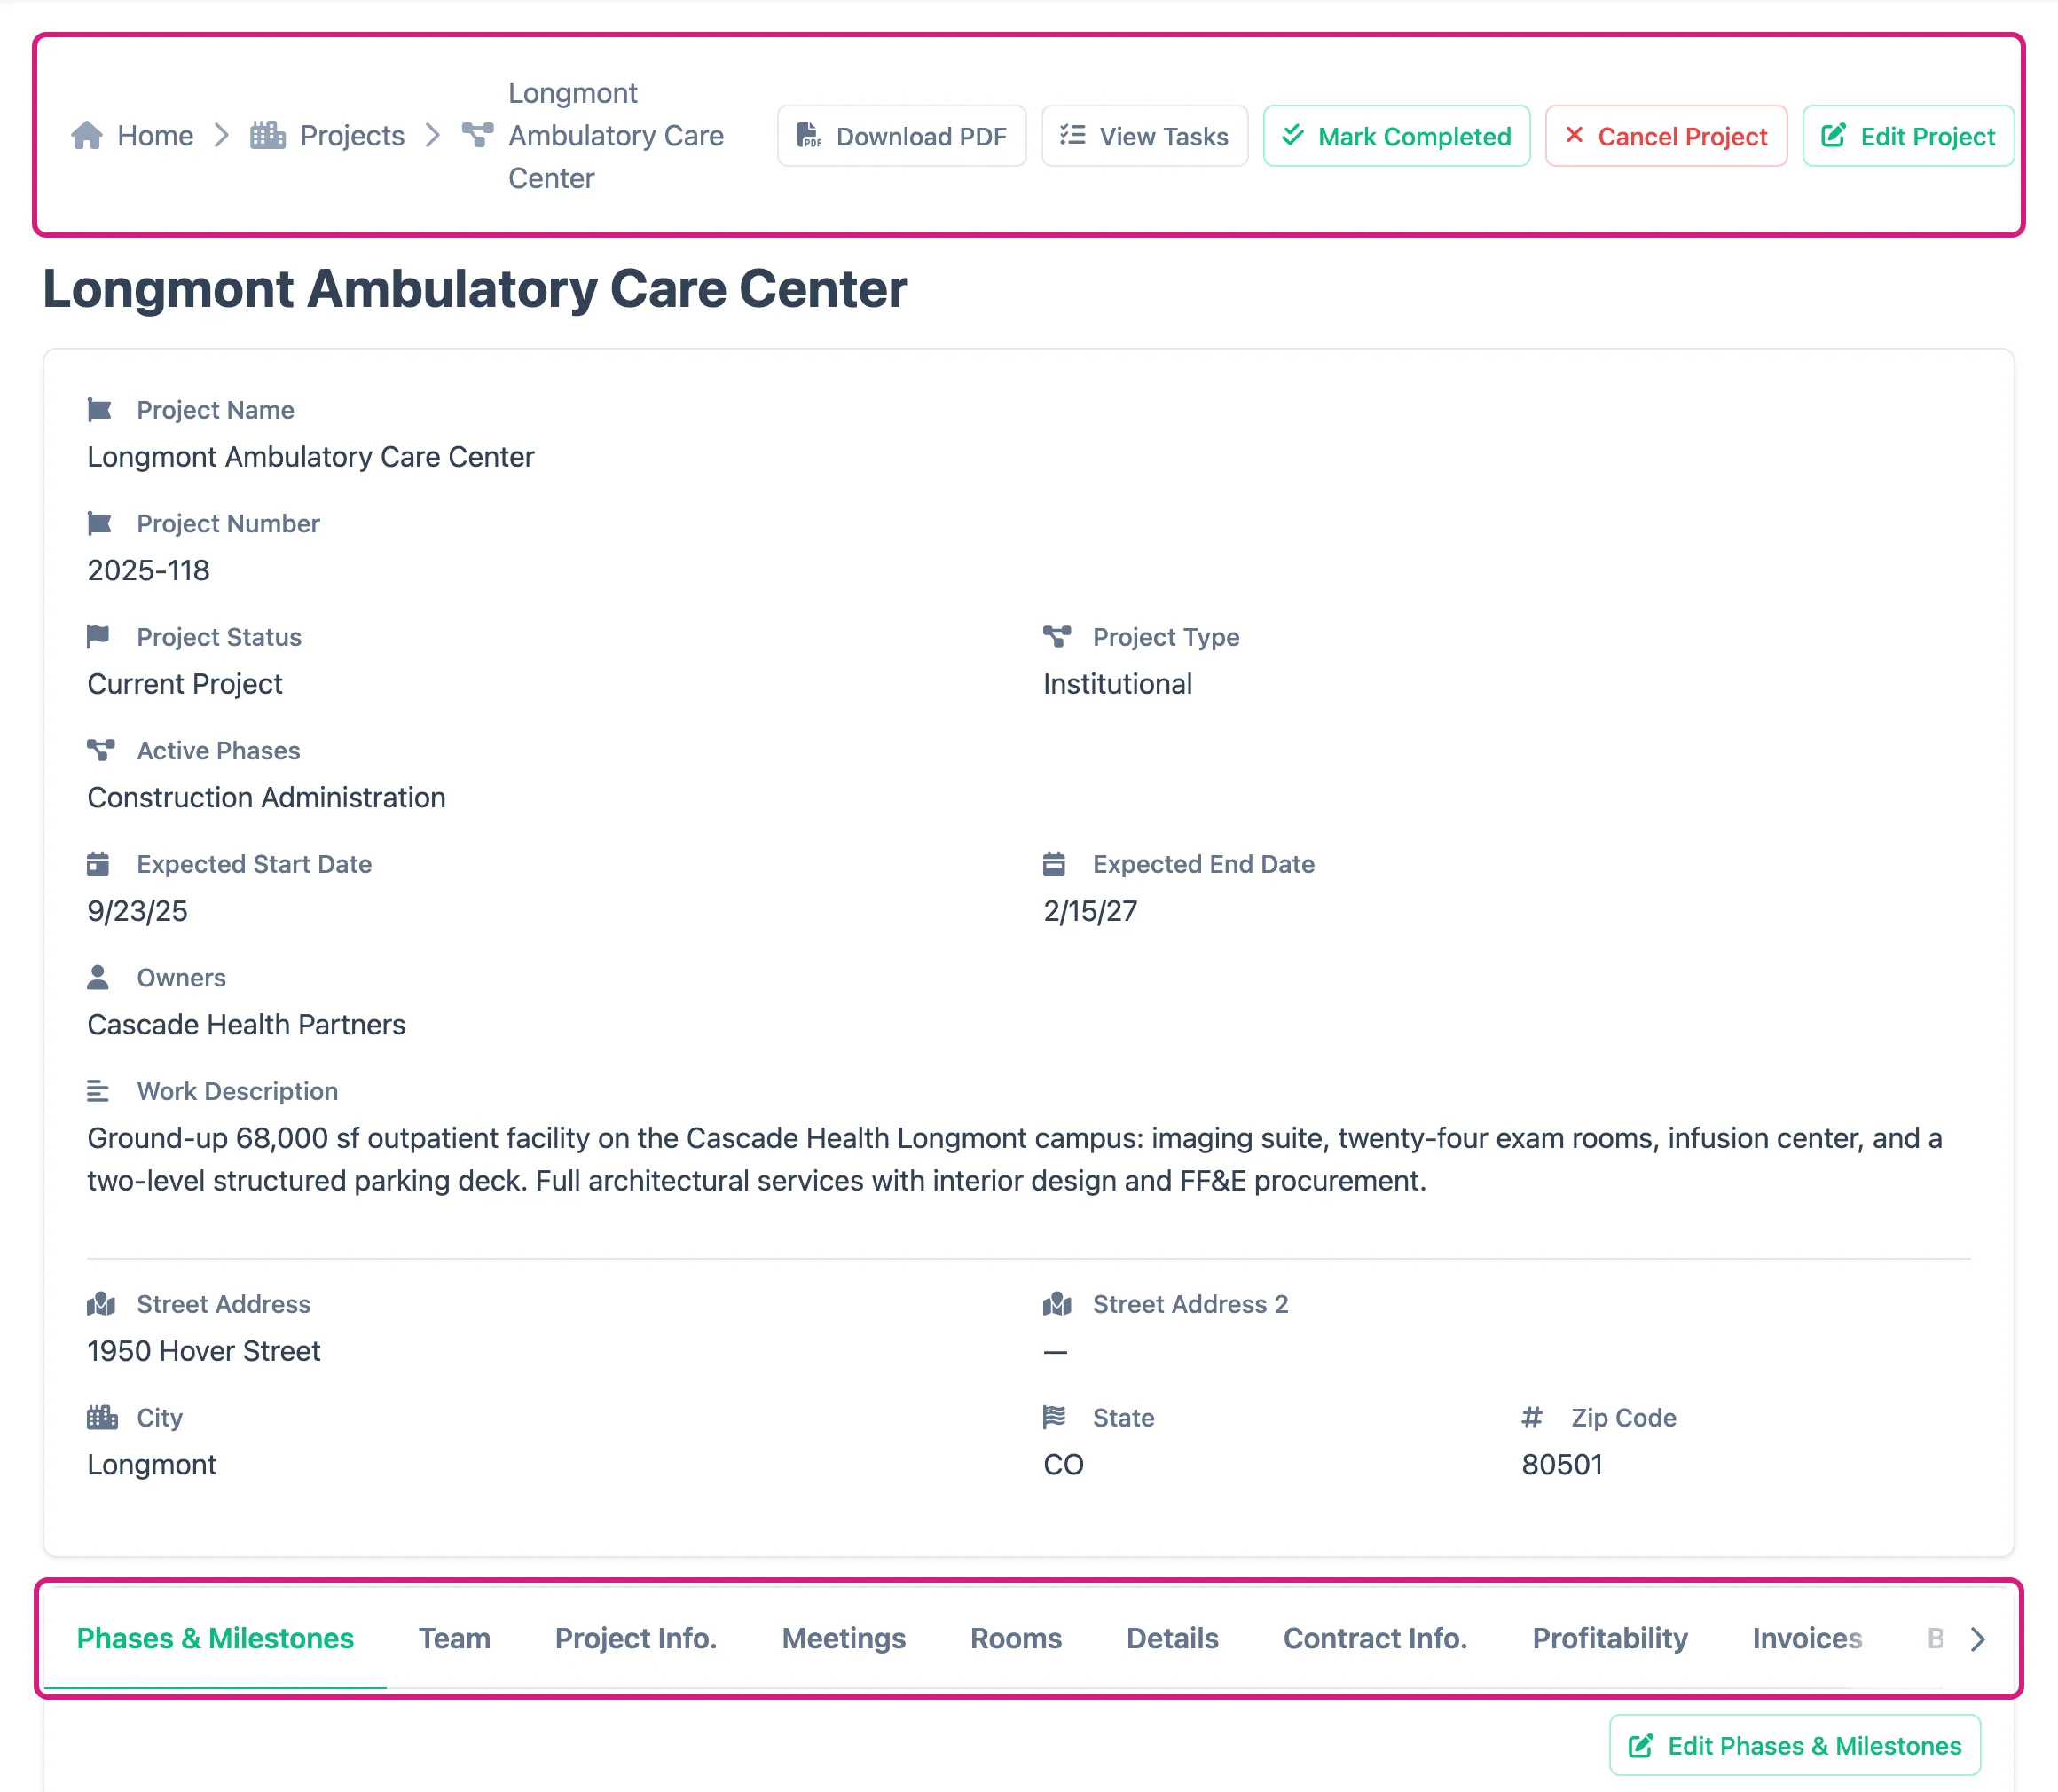
Task: Click the pencil icon on Edit Phases & Milestones
Action: [1640, 1746]
